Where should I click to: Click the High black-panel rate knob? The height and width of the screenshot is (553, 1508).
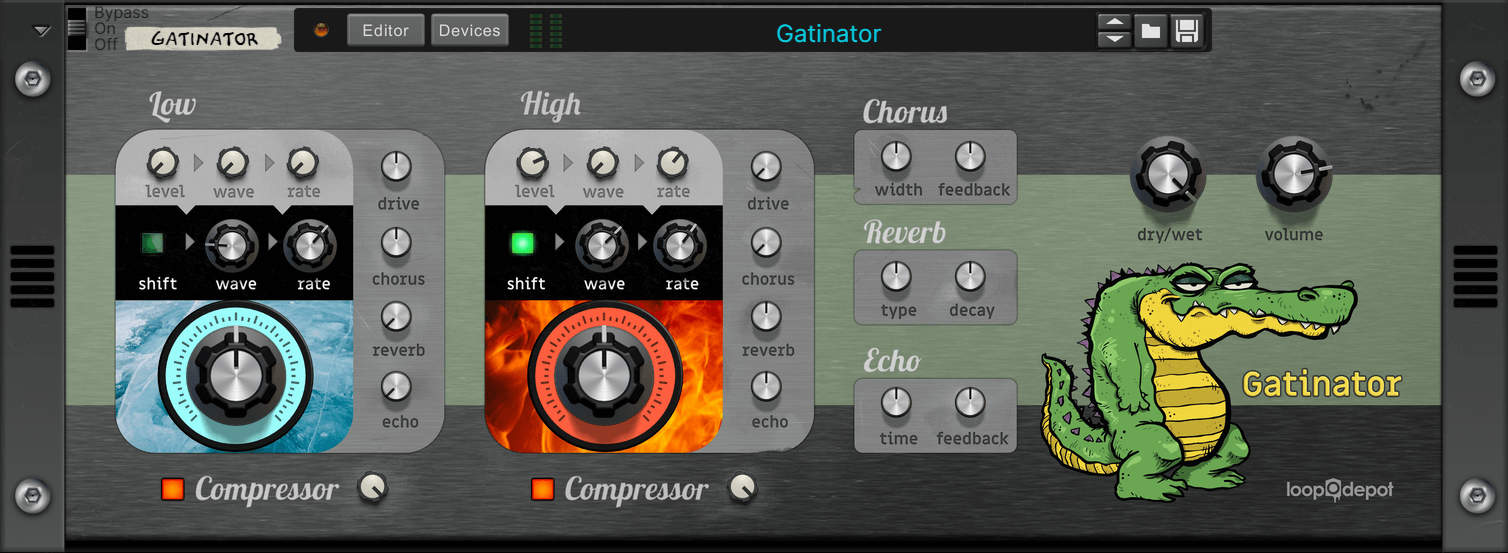(x=680, y=246)
